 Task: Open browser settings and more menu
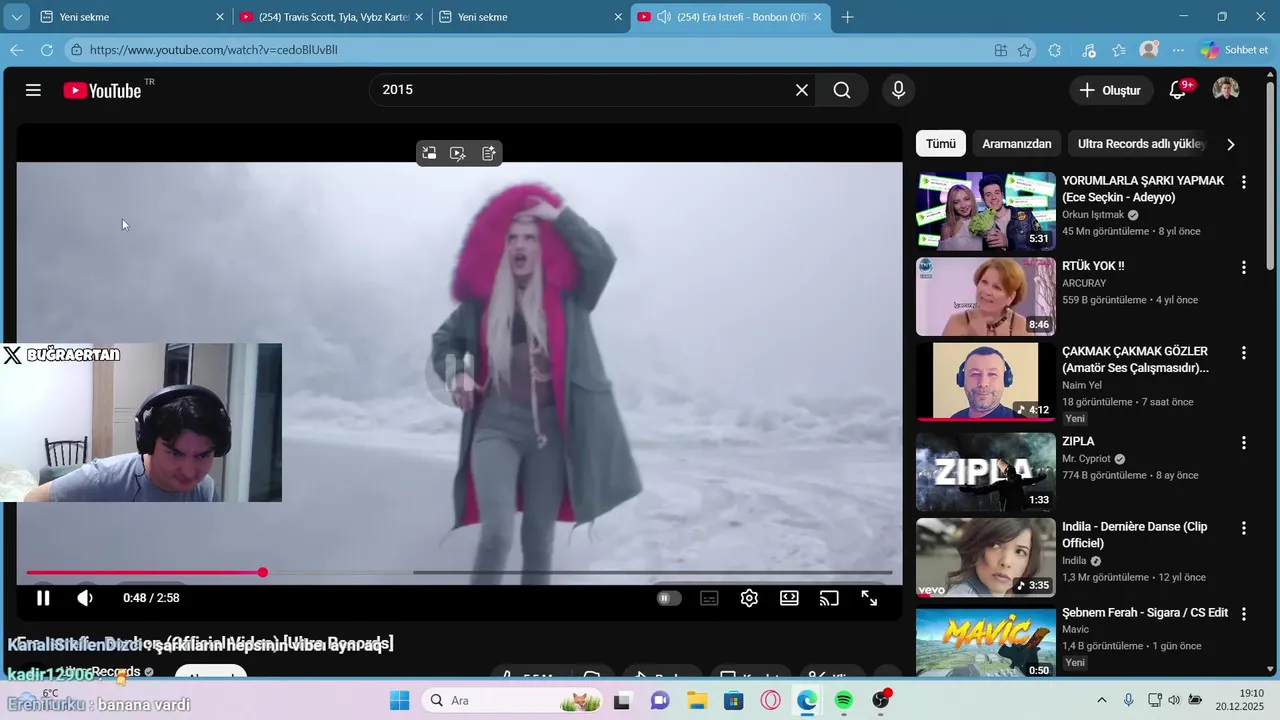point(1178,50)
